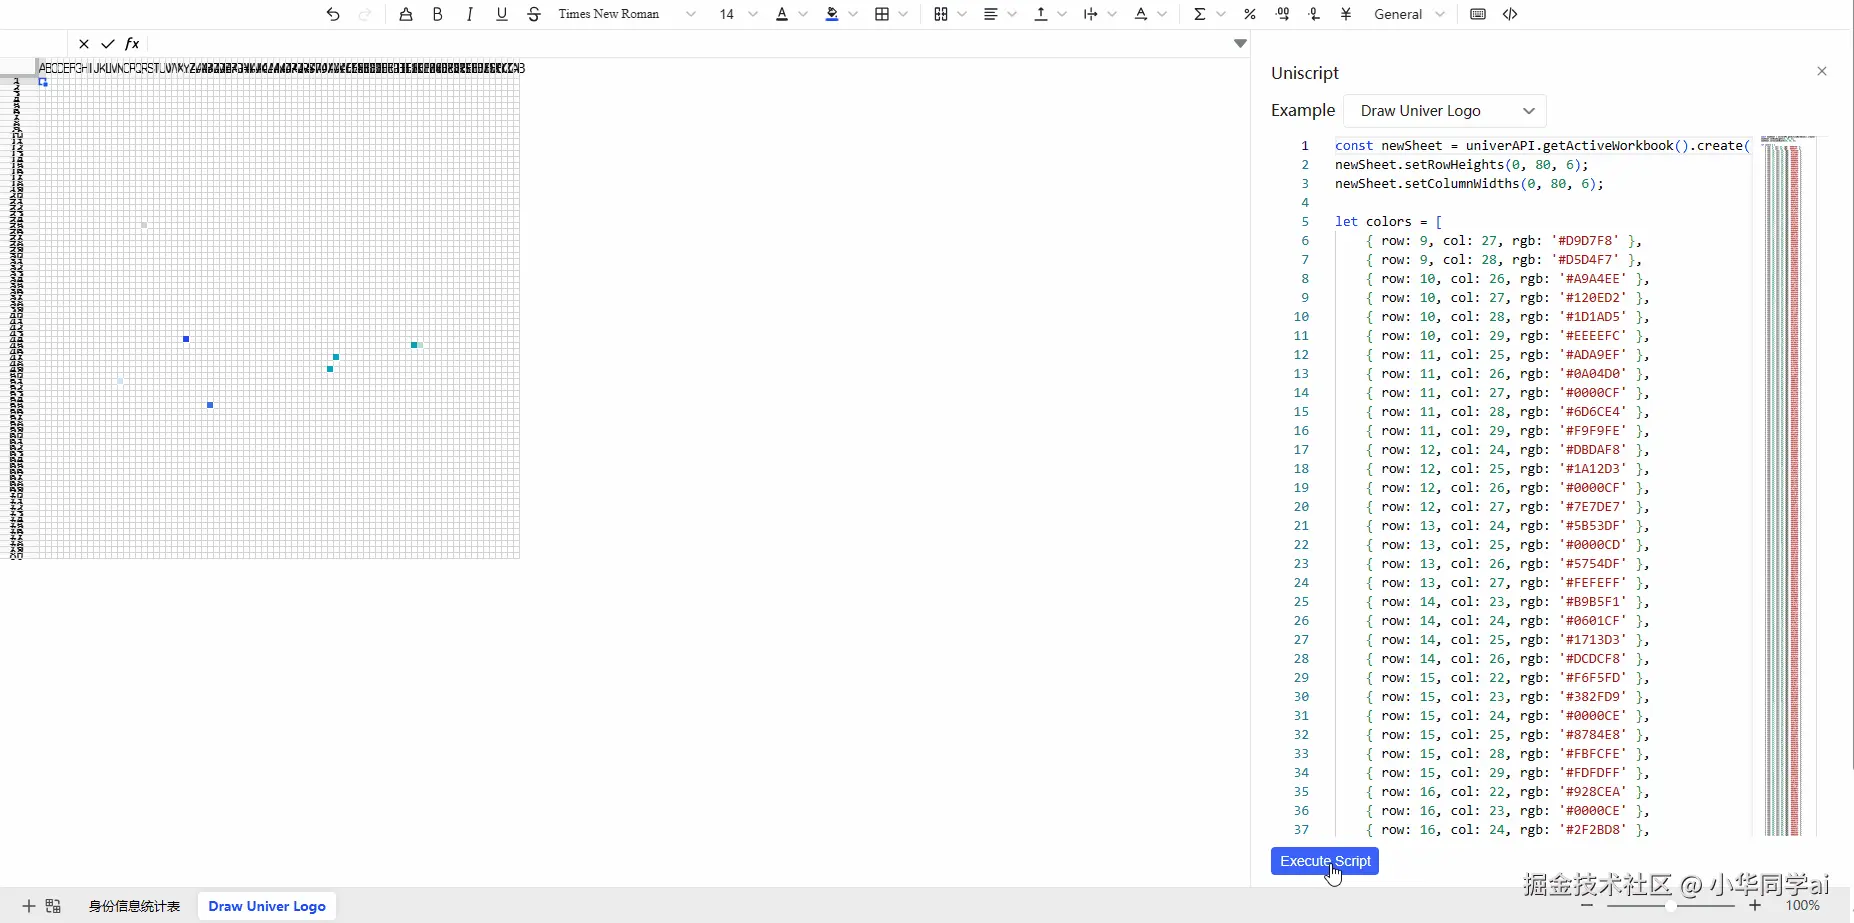The width and height of the screenshot is (1854, 923).
Task: Expand the text color options arrow
Action: (x=803, y=14)
